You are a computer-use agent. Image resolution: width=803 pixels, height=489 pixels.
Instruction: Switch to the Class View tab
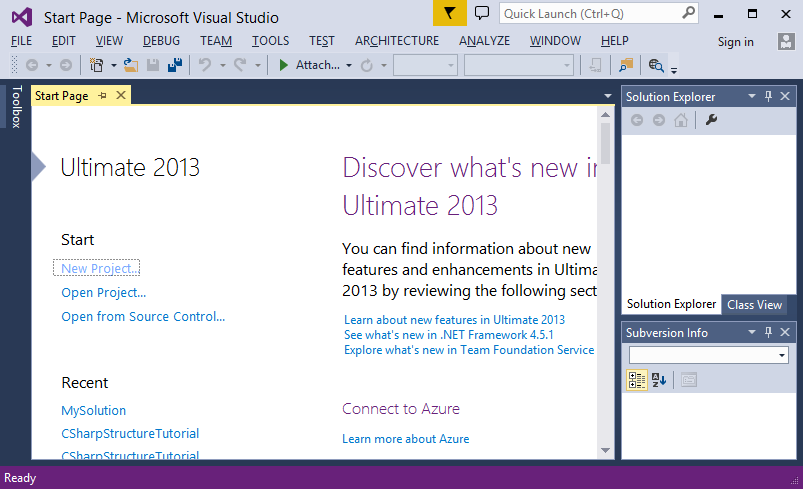[x=754, y=305]
